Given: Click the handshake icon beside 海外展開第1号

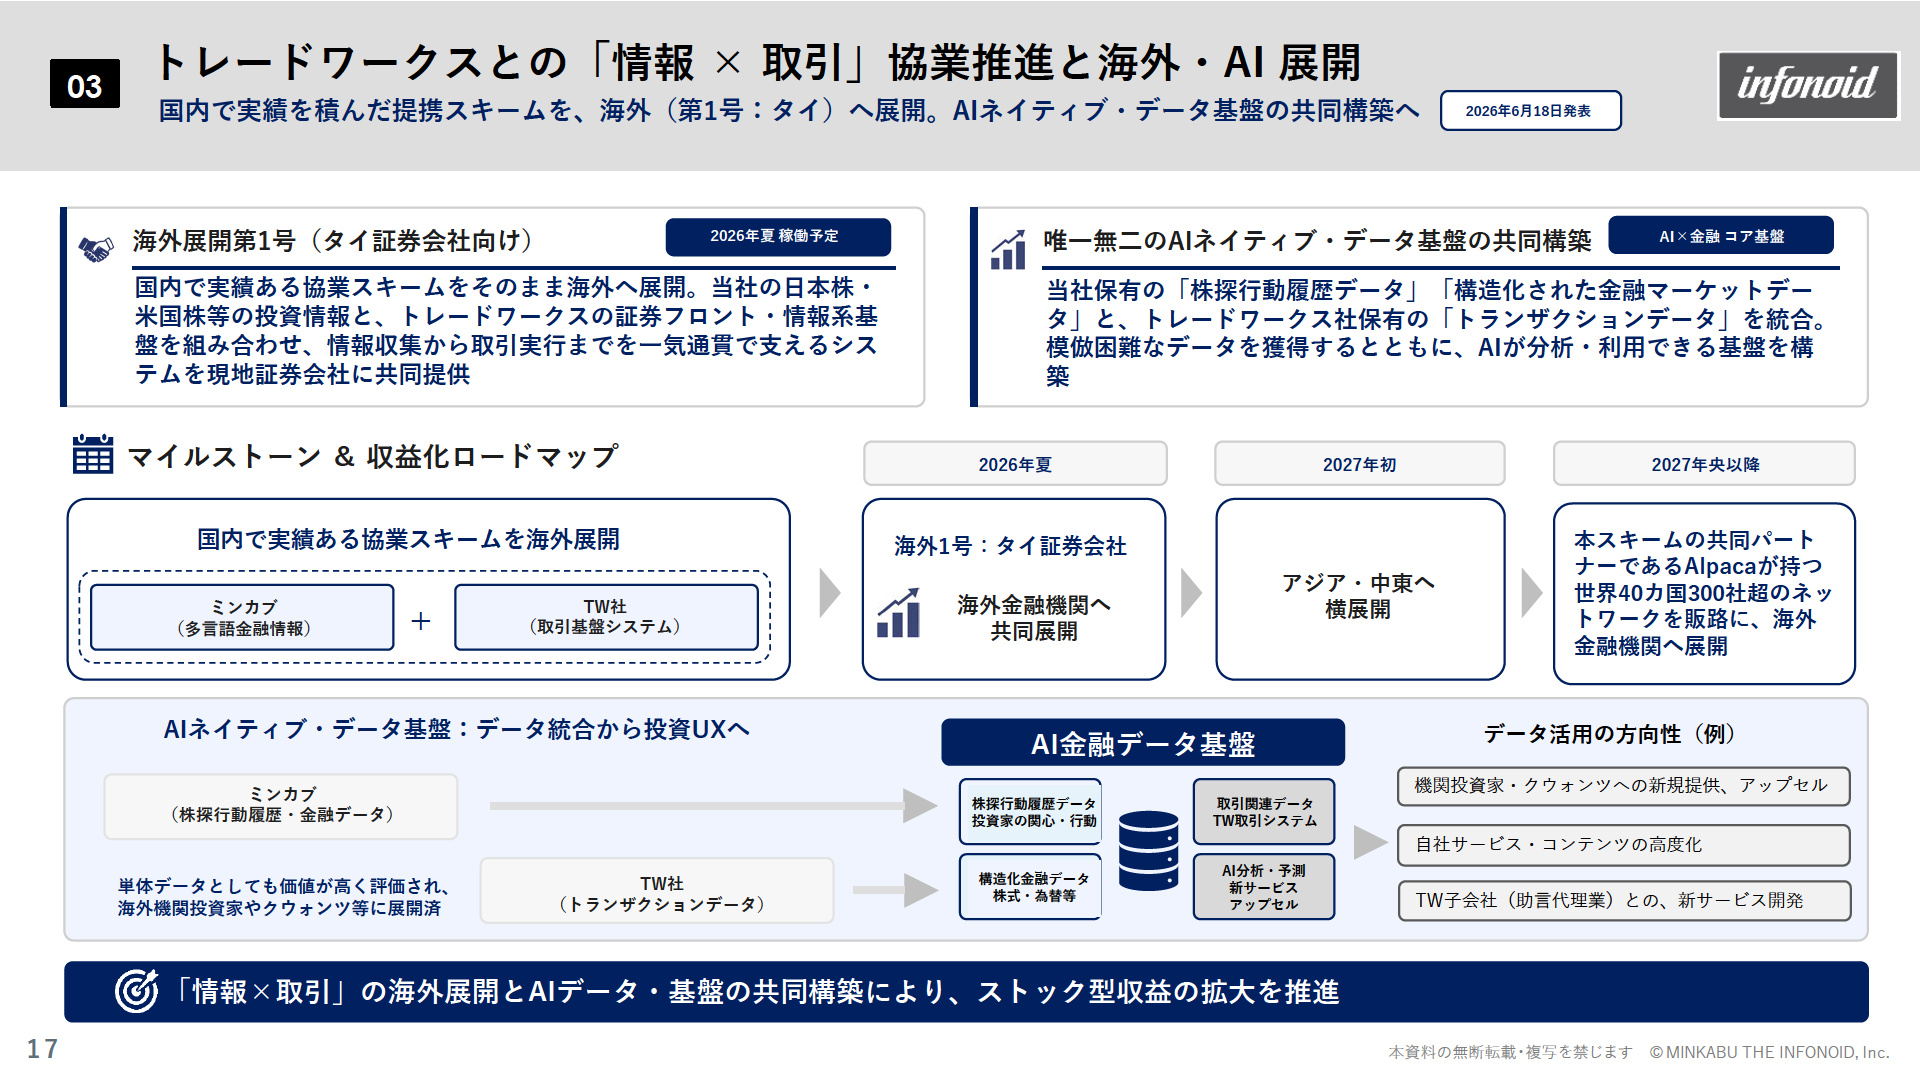Looking at the screenshot, I should 96,248.
